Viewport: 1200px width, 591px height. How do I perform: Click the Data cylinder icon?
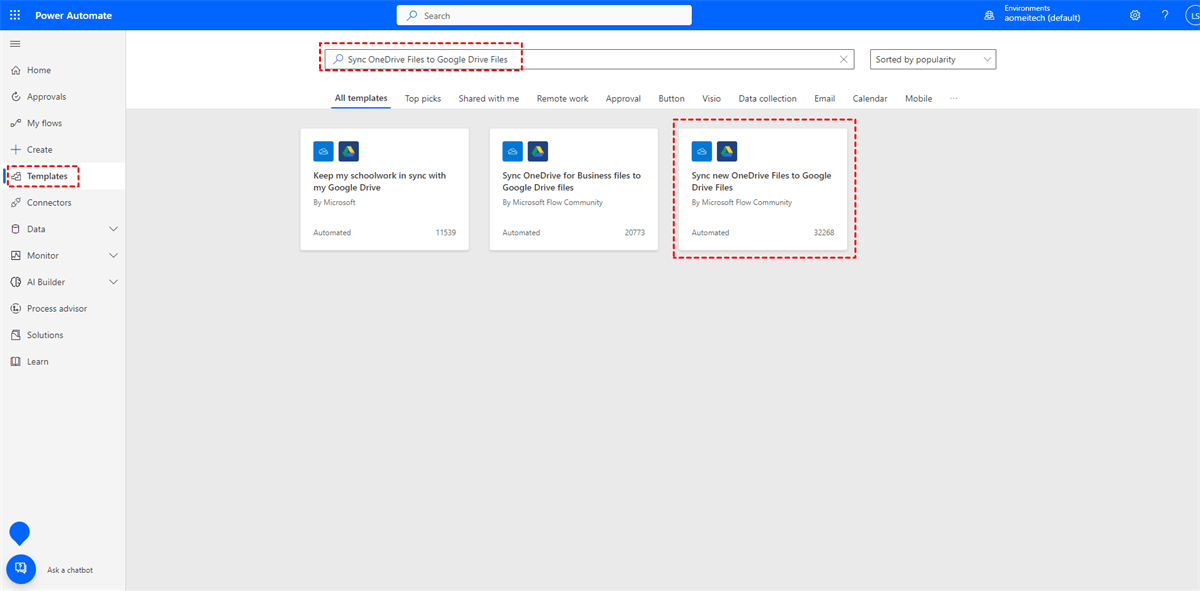[15, 229]
